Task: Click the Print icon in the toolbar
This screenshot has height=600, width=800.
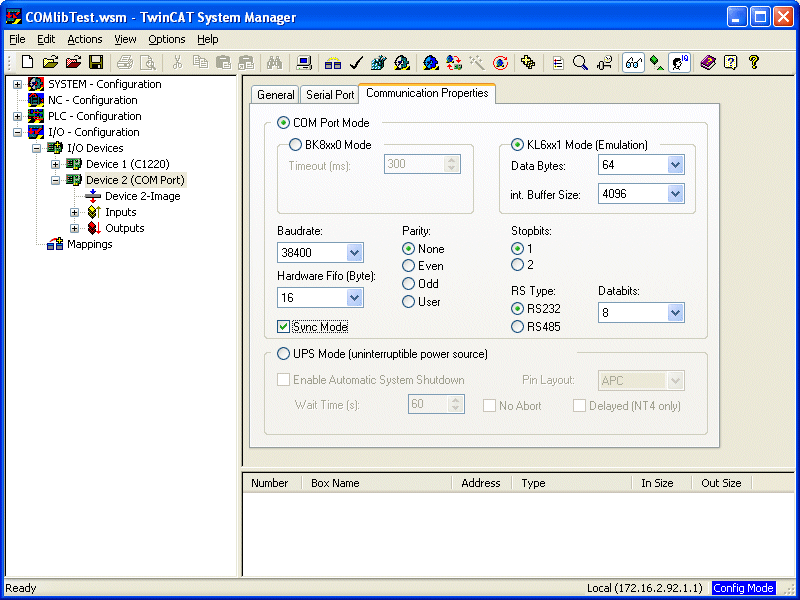Action: [x=124, y=63]
